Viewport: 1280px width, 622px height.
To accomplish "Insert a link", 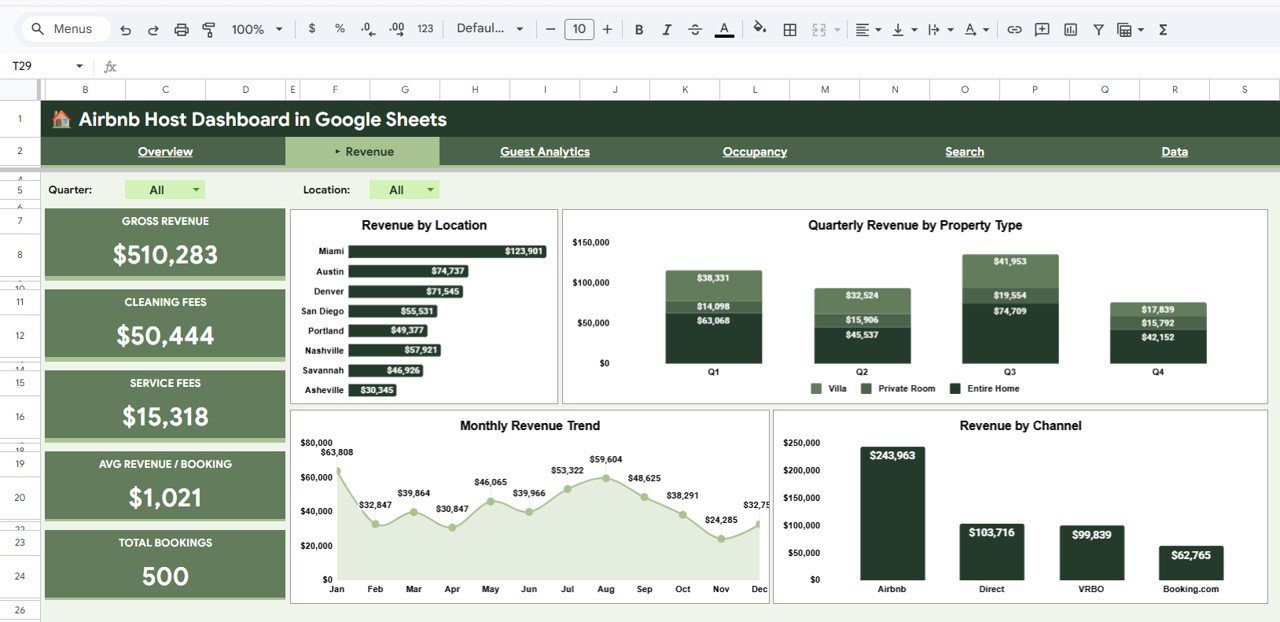I will point(1013,29).
